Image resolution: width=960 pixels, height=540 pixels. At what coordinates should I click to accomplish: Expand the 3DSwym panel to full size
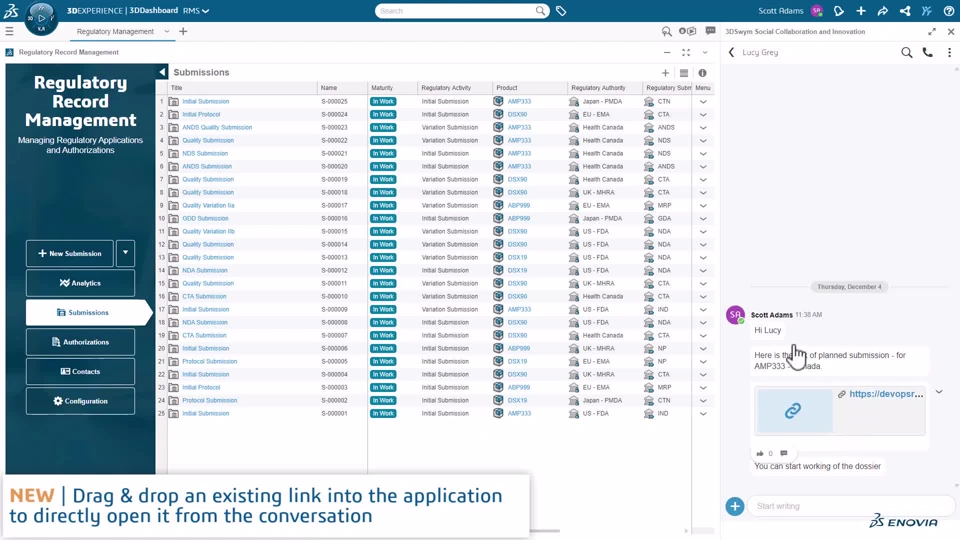[932, 31]
